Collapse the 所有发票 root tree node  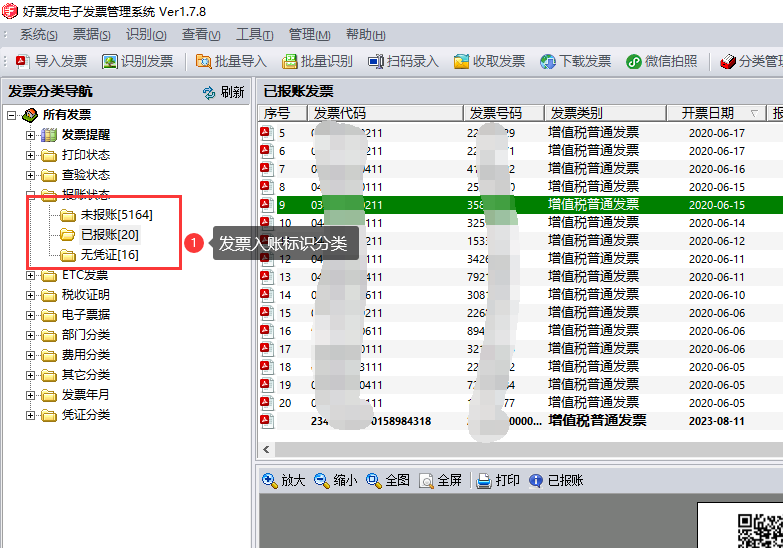pos(11,115)
